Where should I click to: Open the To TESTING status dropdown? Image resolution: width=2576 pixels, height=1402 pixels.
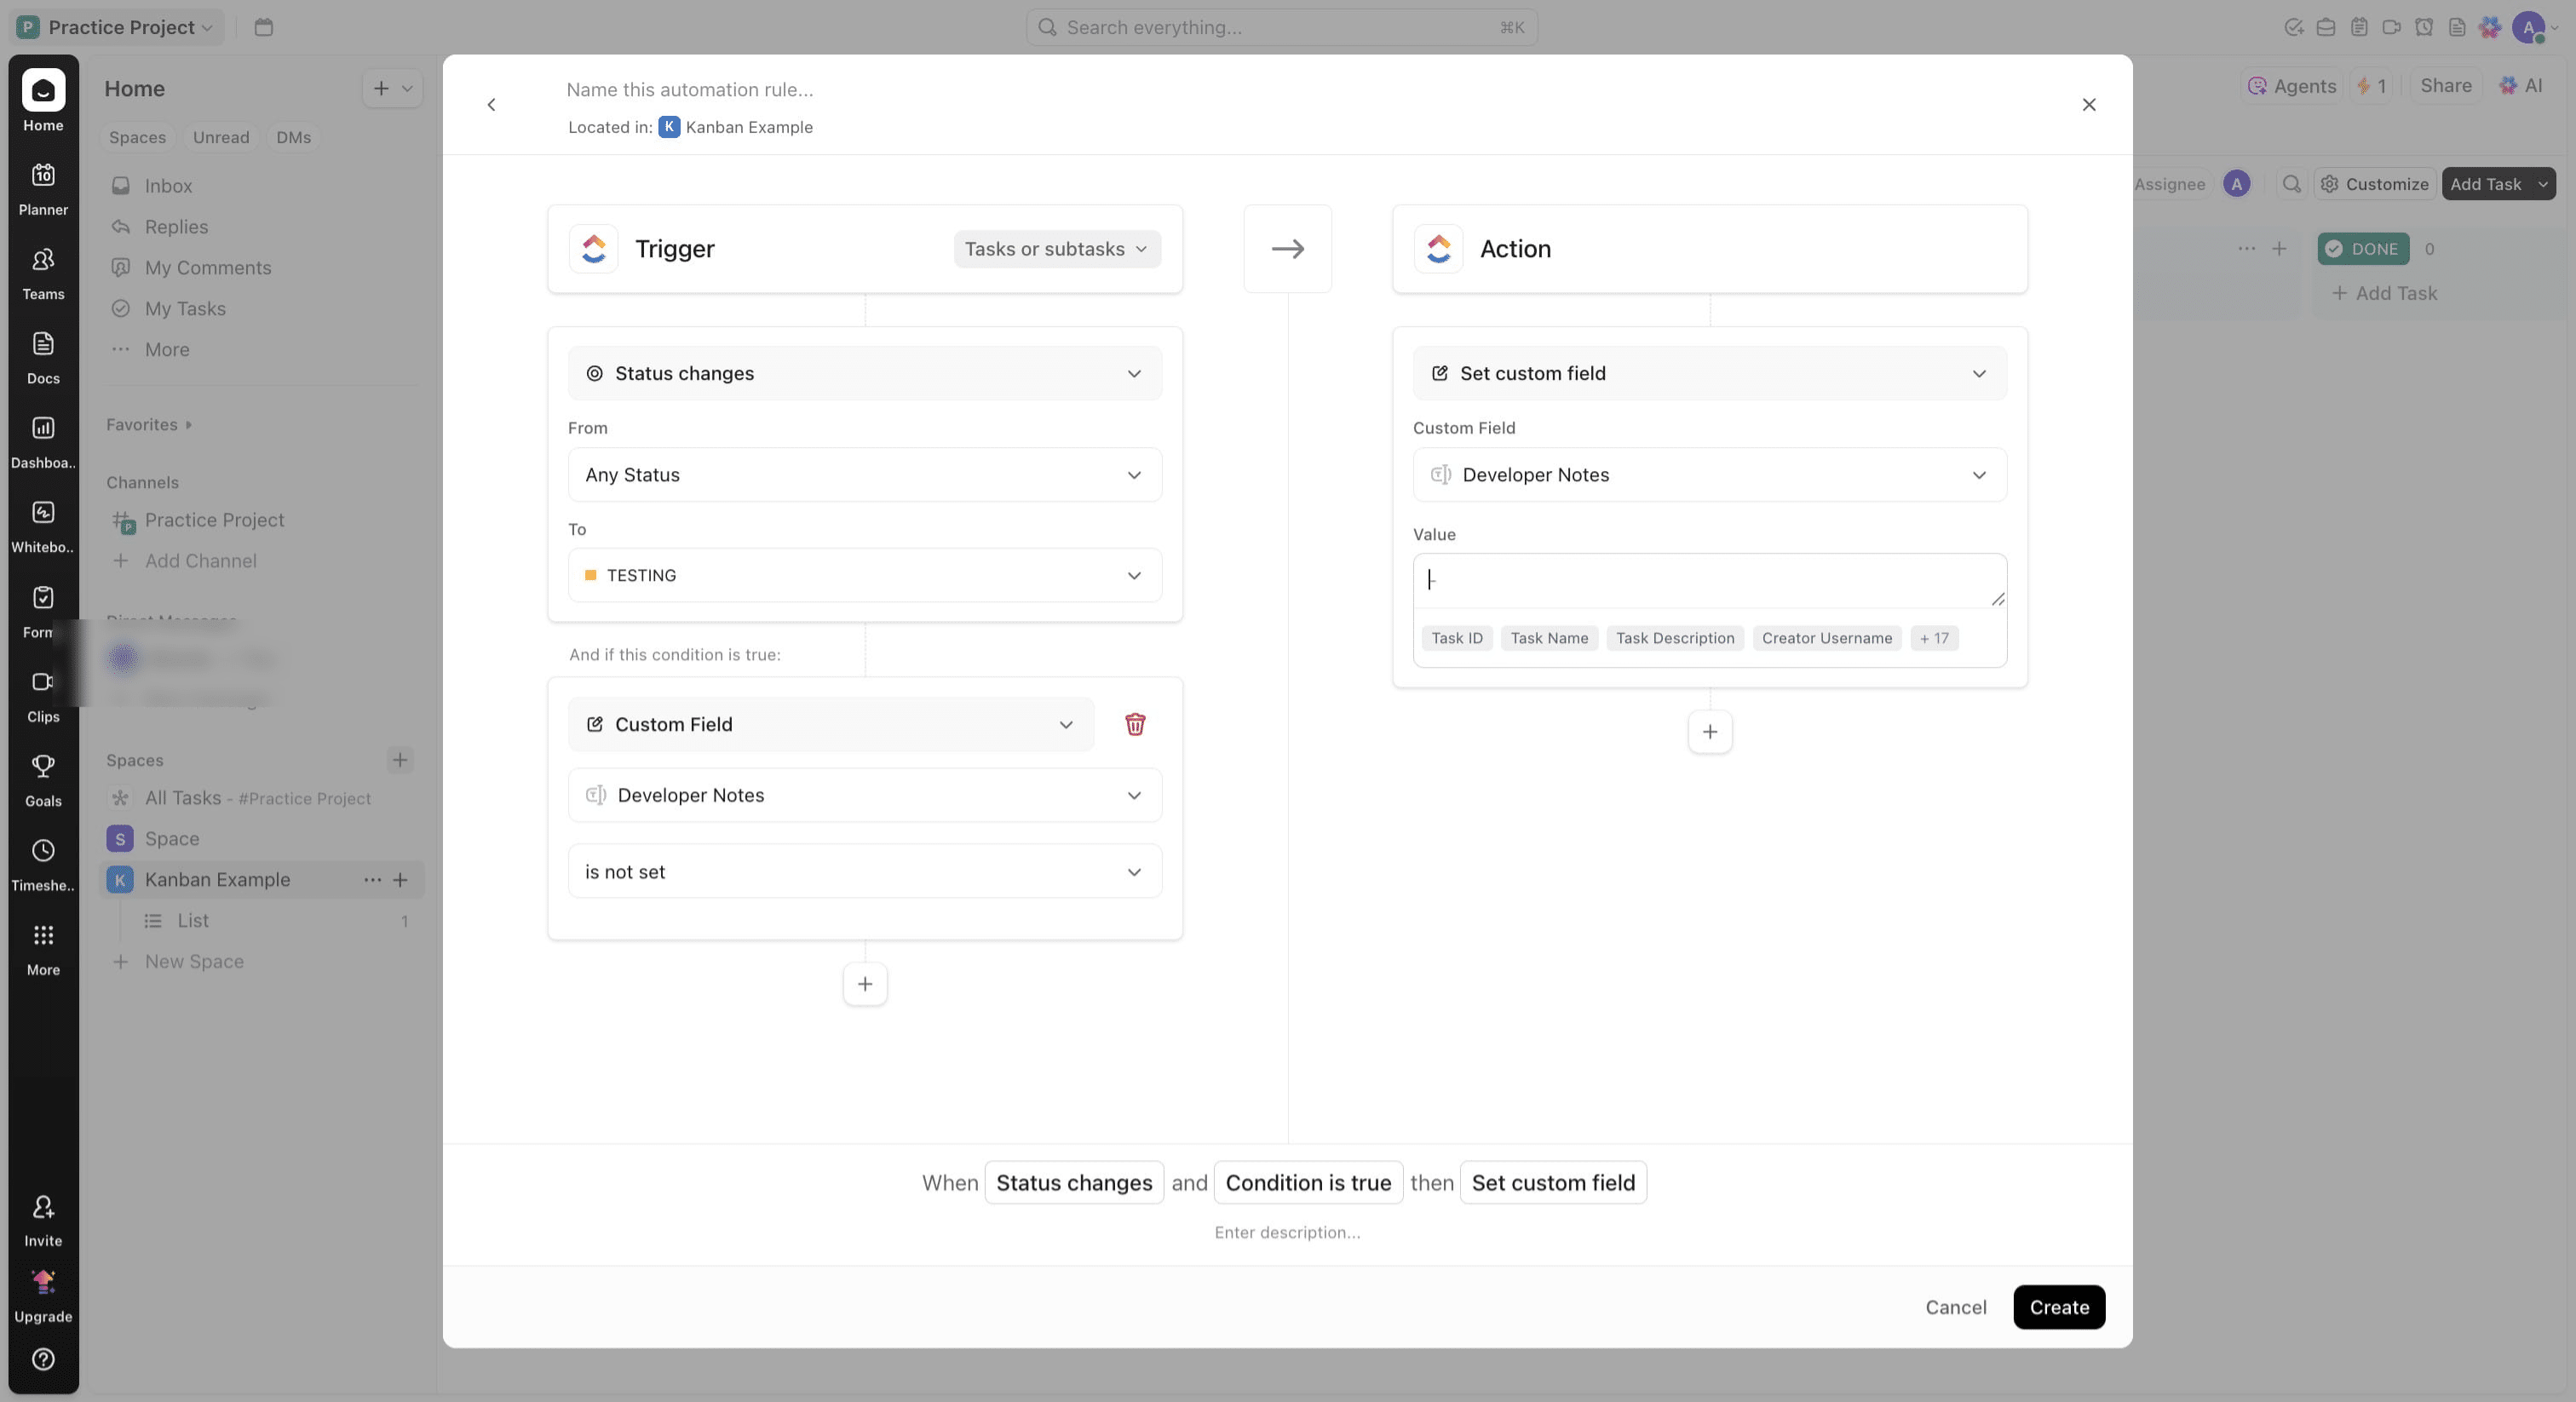(865, 575)
